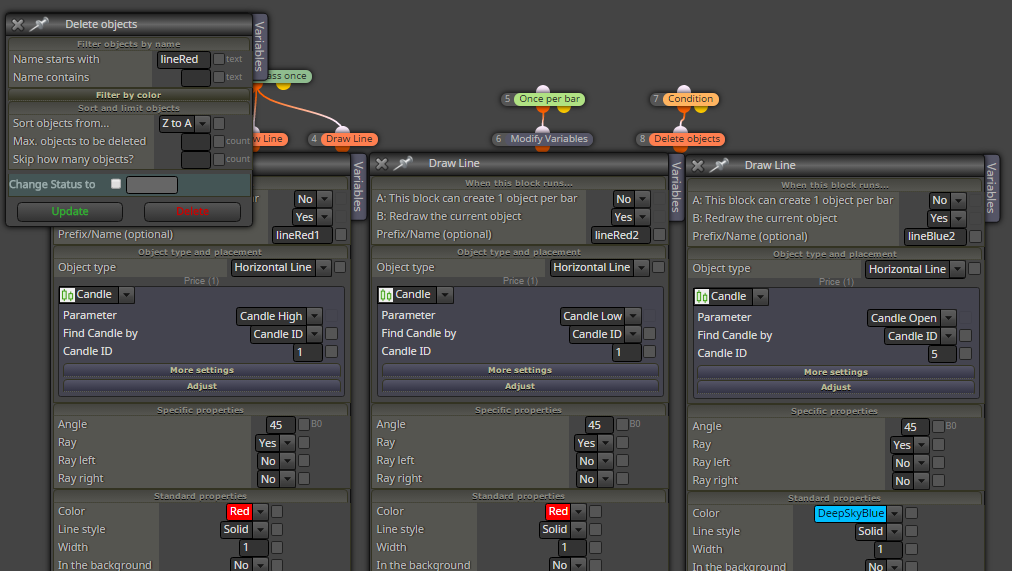This screenshot has height=571, width=1012.
Task: Select the Once per bar node
Action: [549, 99]
